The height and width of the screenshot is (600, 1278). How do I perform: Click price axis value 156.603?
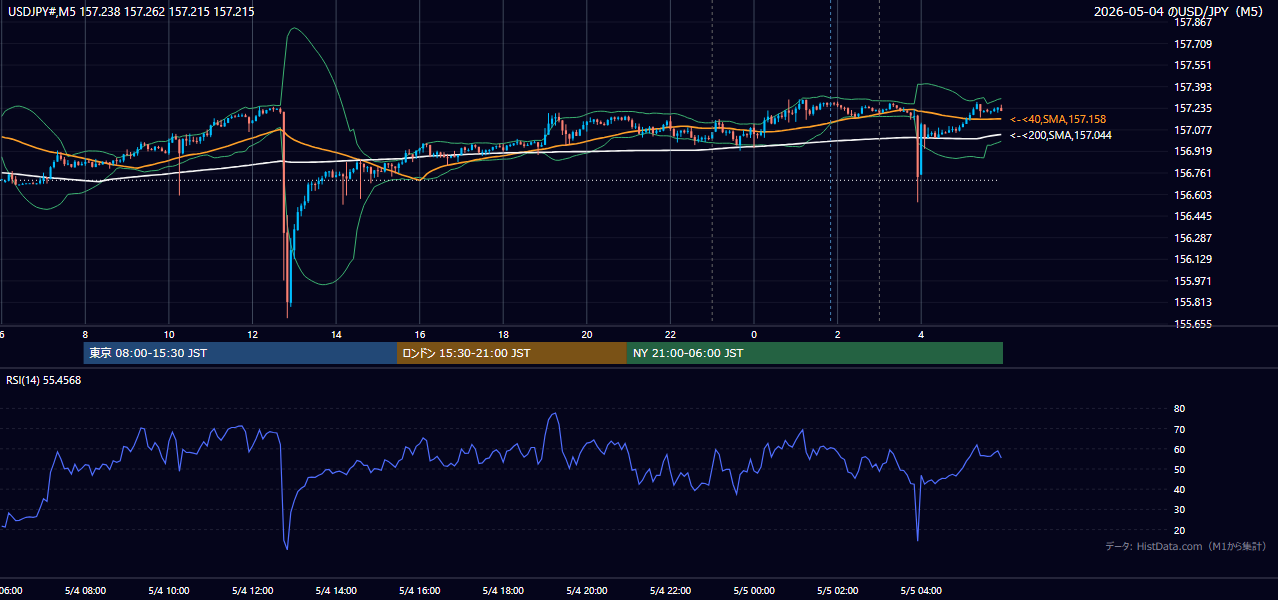(x=1194, y=195)
